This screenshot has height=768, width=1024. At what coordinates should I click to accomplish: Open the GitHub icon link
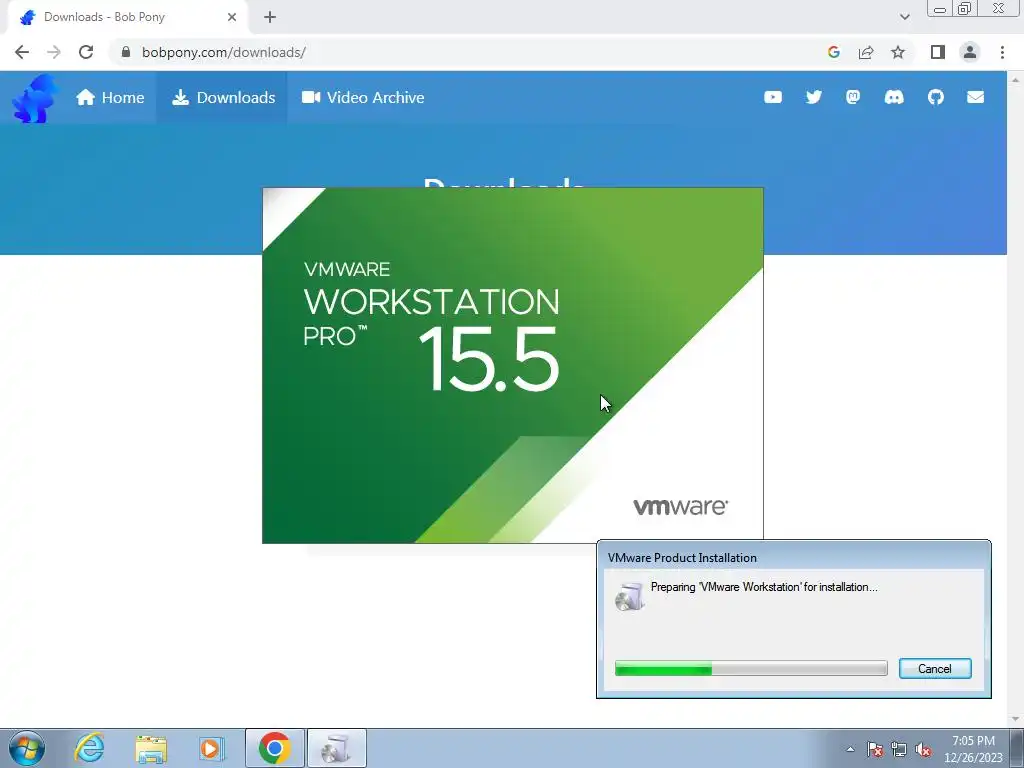click(935, 97)
